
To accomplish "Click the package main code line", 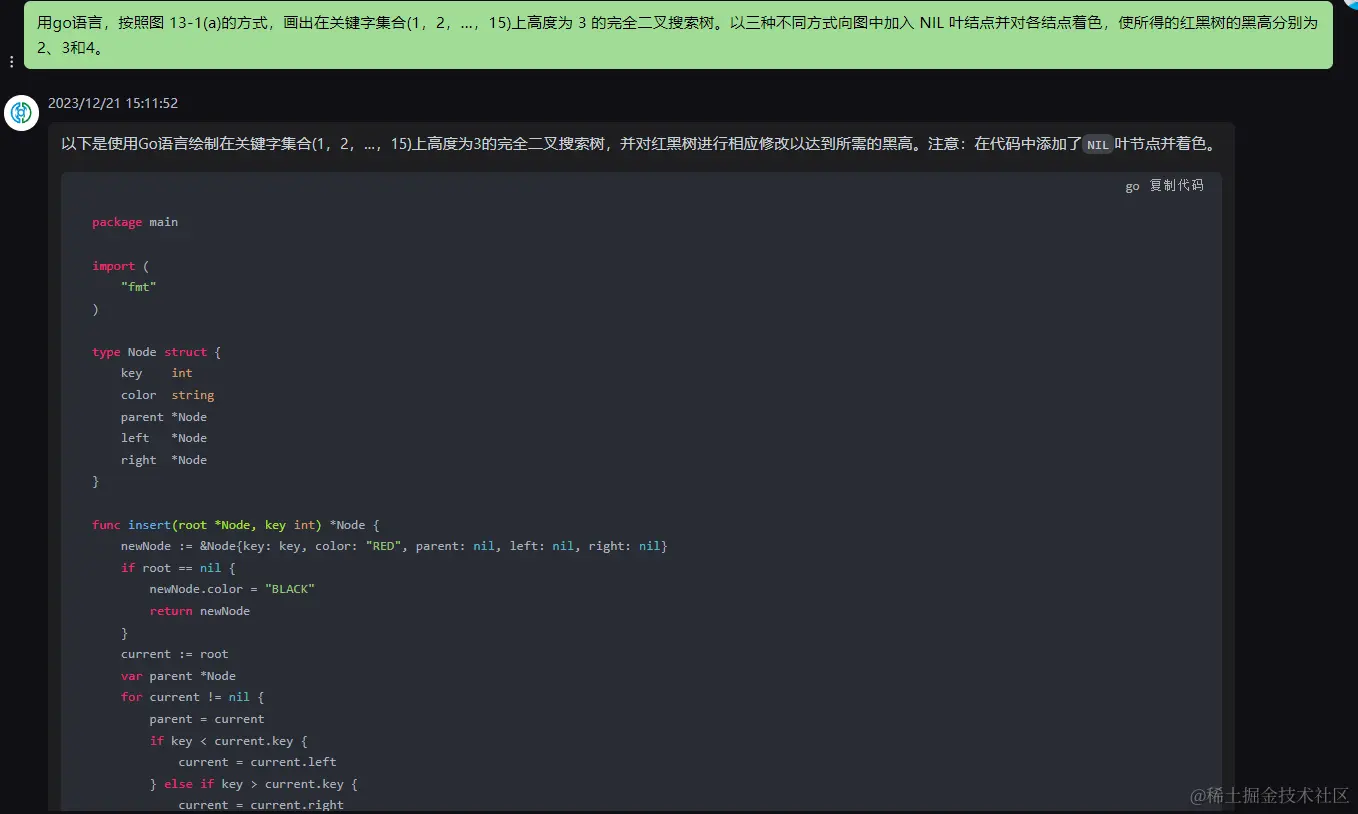I will point(136,222).
